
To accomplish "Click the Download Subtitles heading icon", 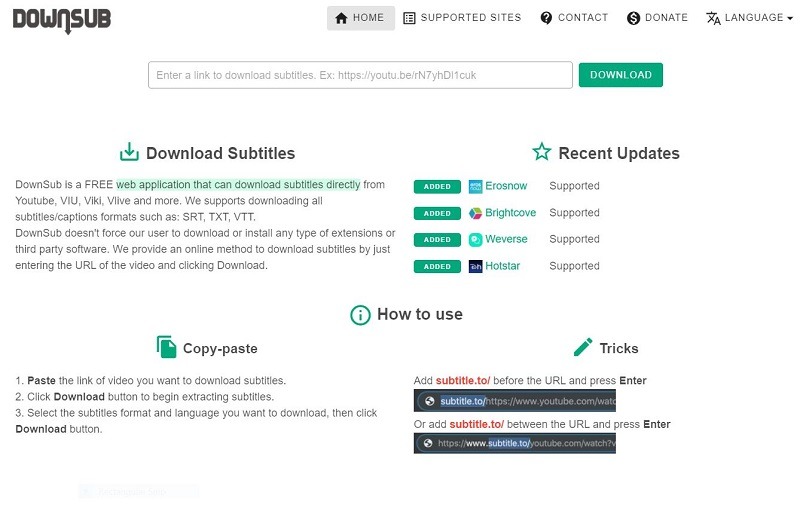I will coord(129,153).
